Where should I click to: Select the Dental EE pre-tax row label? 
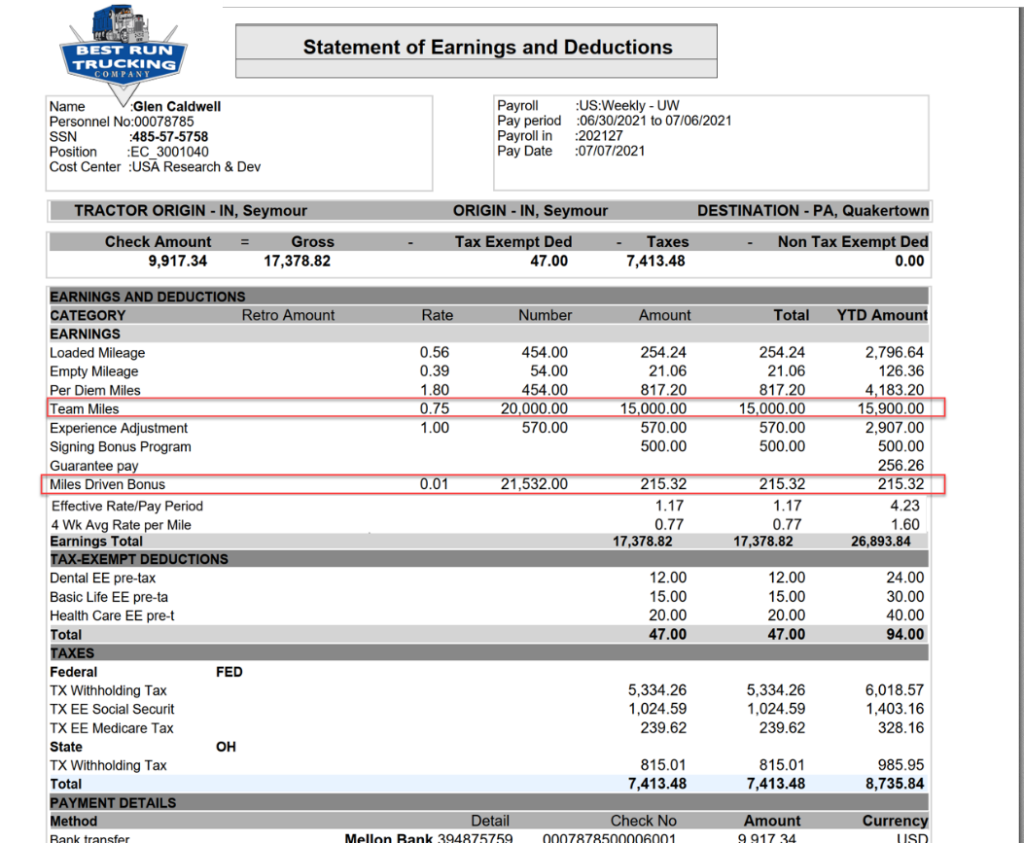point(103,579)
